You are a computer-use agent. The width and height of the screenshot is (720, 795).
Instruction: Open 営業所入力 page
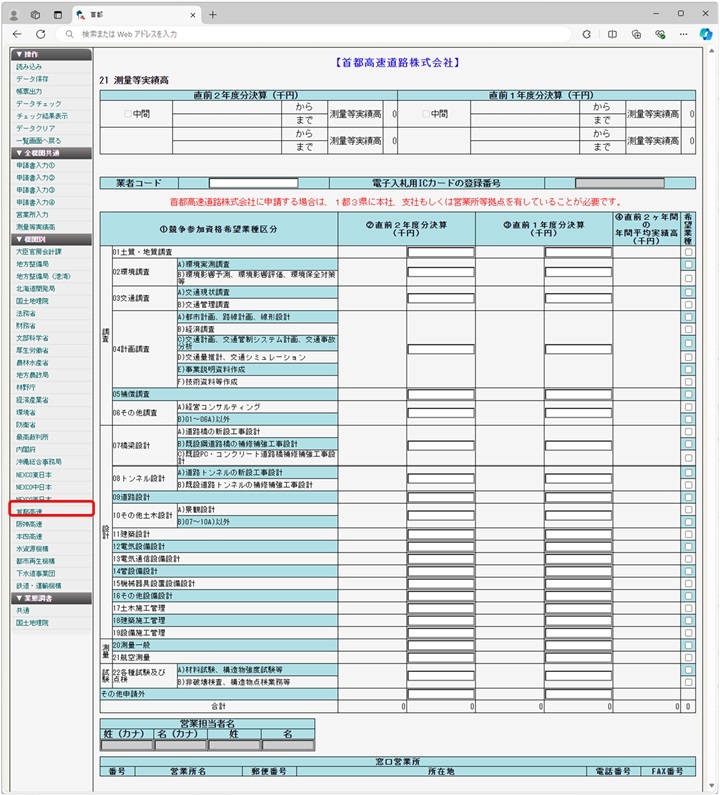[32, 215]
